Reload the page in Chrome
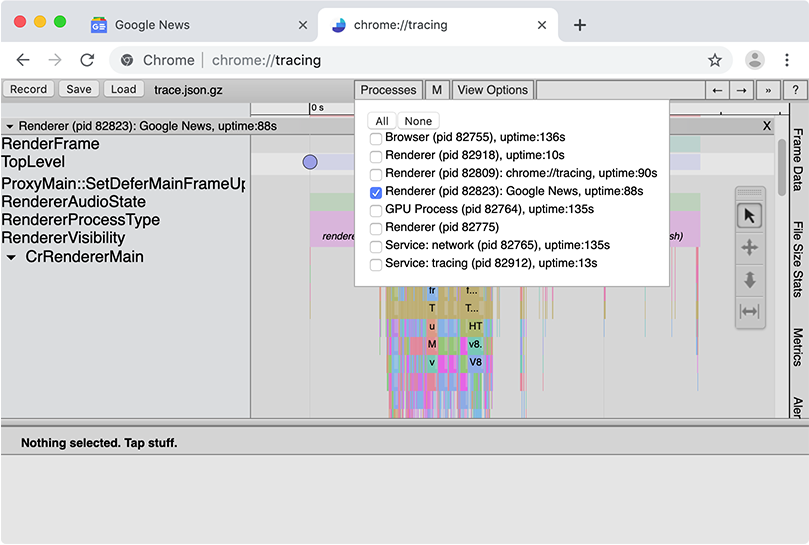Viewport: 809px width, 545px height. coord(87,60)
